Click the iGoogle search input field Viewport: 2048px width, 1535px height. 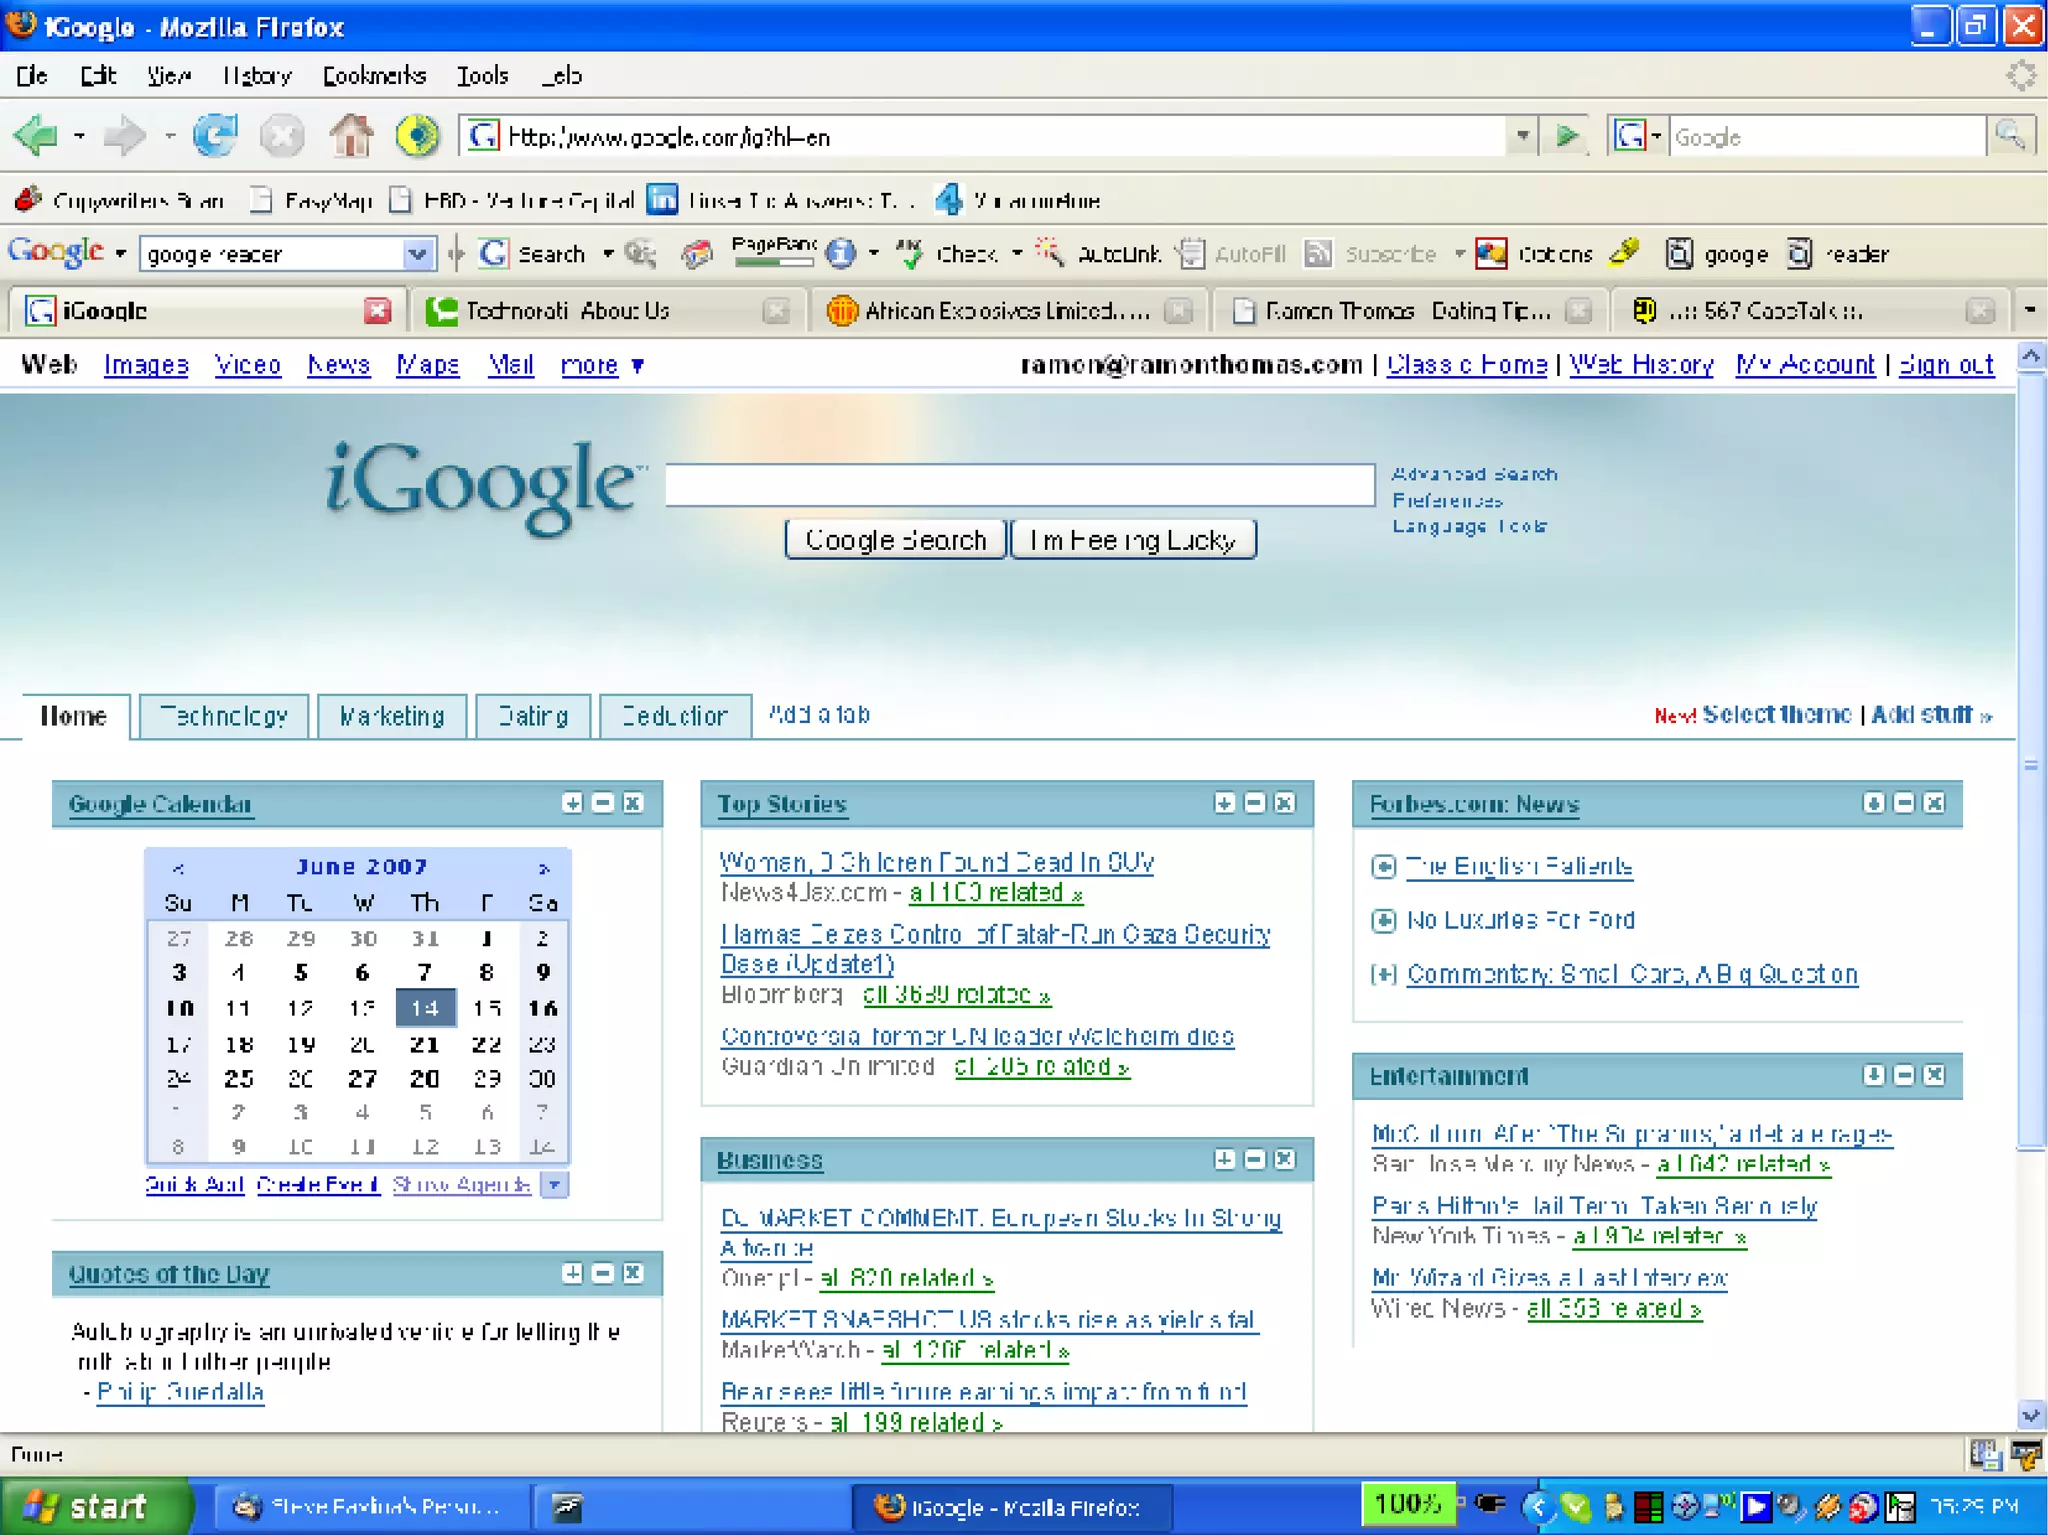1019,485
